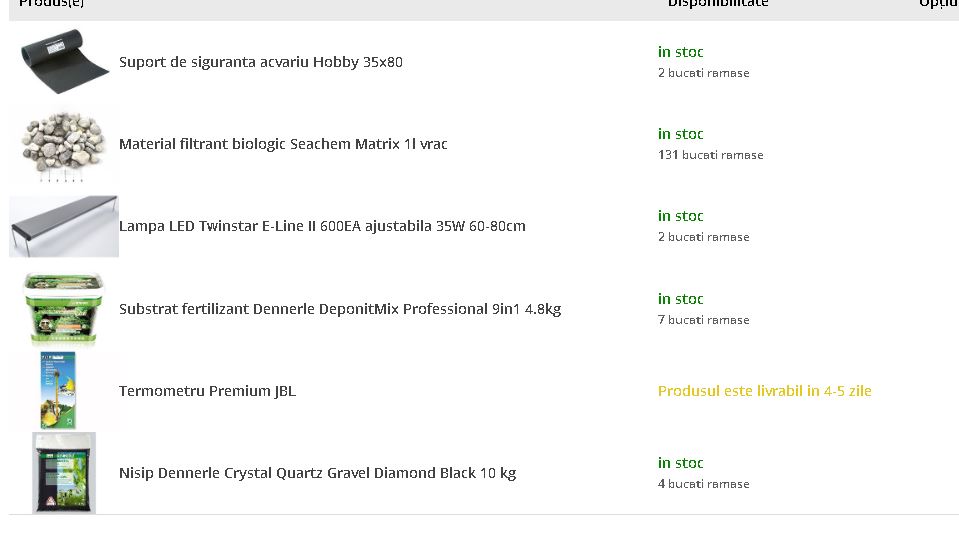Click the Produs(e) column header
The width and height of the screenshot is (959, 535).
51,3
